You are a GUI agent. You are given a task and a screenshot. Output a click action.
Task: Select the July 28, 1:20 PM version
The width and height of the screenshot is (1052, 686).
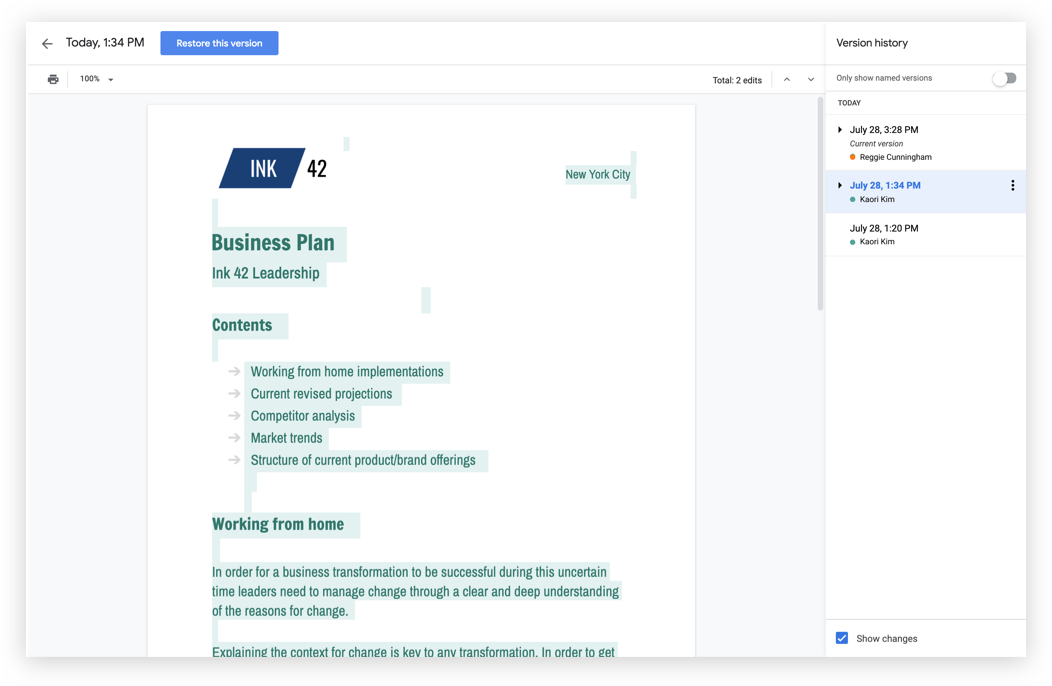pyautogui.click(x=884, y=228)
